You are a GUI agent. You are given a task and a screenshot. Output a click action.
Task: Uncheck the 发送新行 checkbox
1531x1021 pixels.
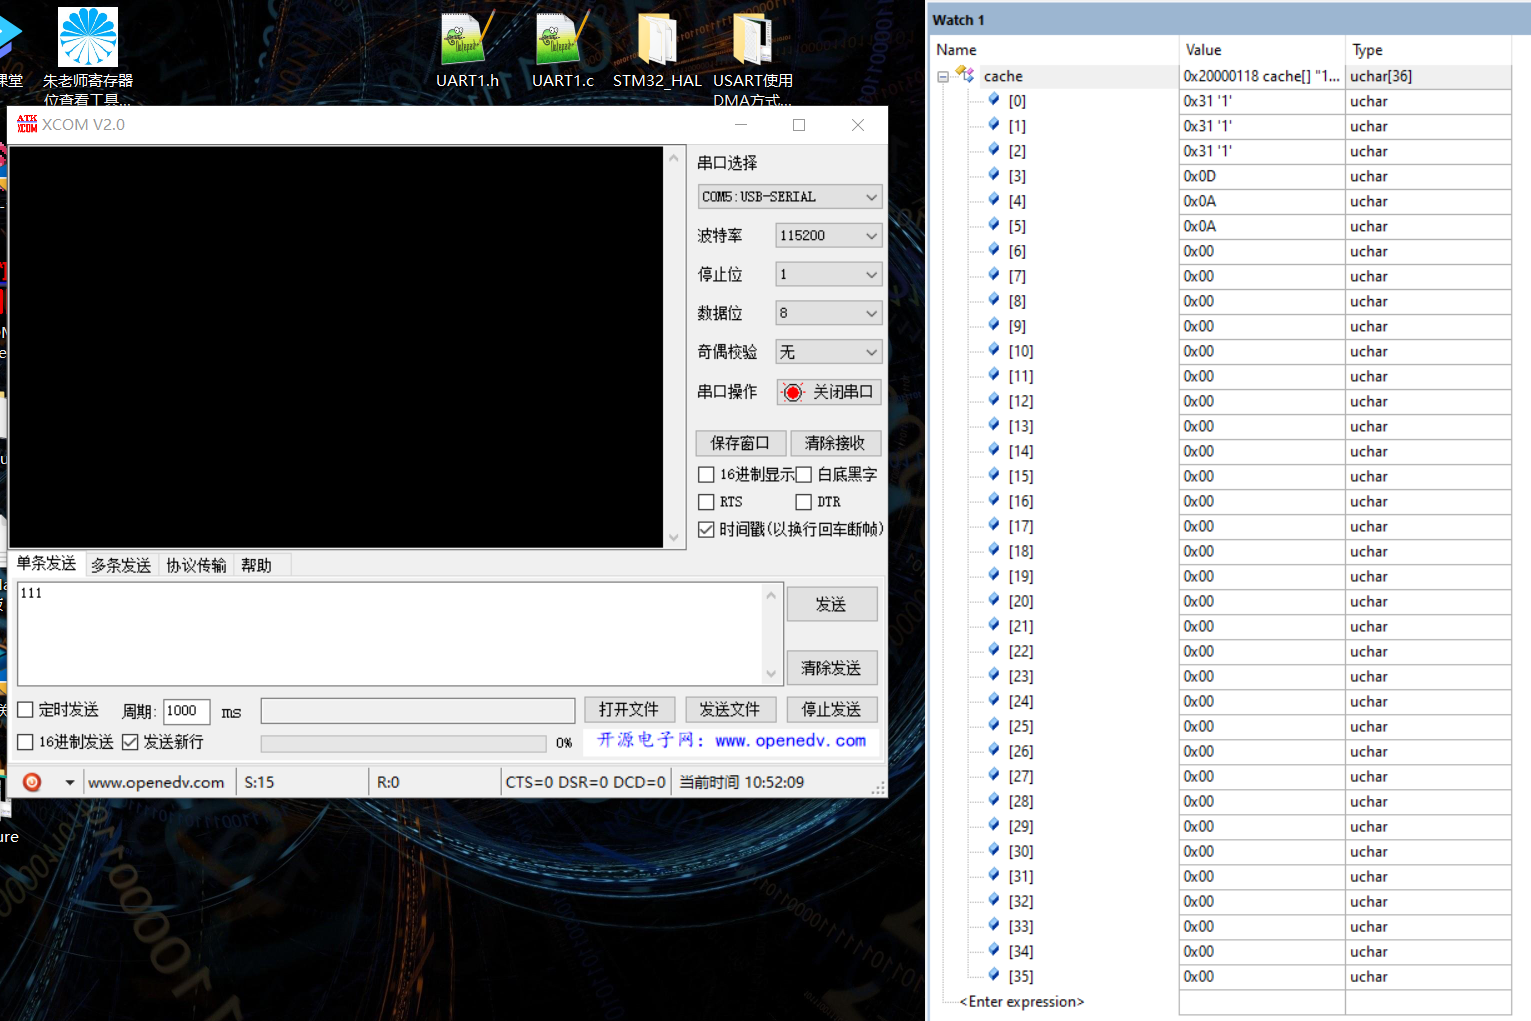point(130,742)
